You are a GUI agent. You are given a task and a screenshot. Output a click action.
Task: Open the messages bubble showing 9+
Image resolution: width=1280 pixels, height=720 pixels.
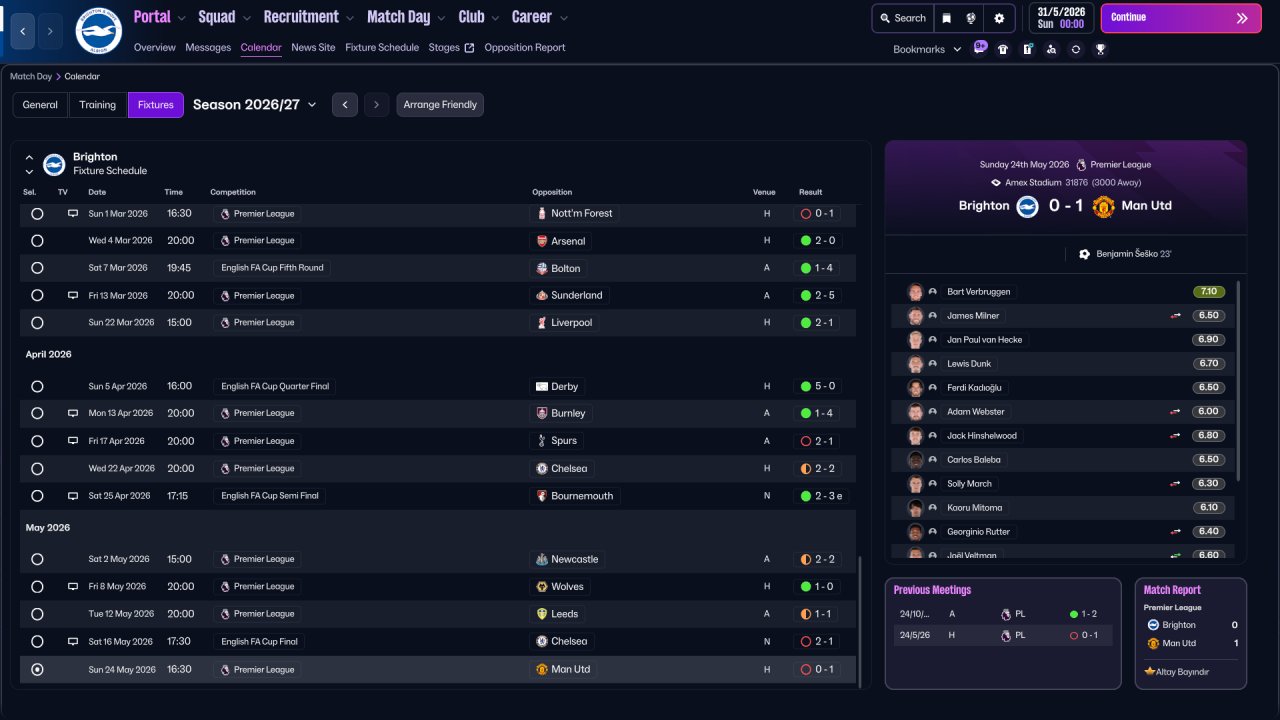(x=979, y=48)
